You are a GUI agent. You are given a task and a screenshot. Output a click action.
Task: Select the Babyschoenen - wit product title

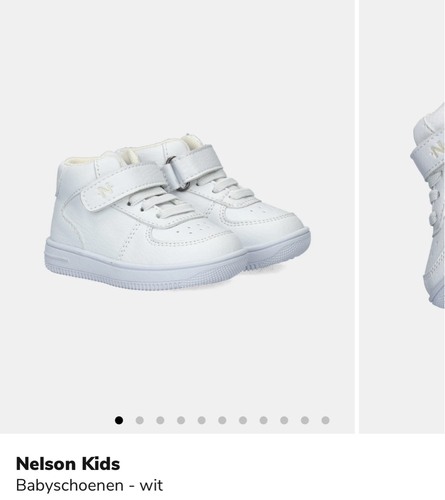tap(89, 485)
